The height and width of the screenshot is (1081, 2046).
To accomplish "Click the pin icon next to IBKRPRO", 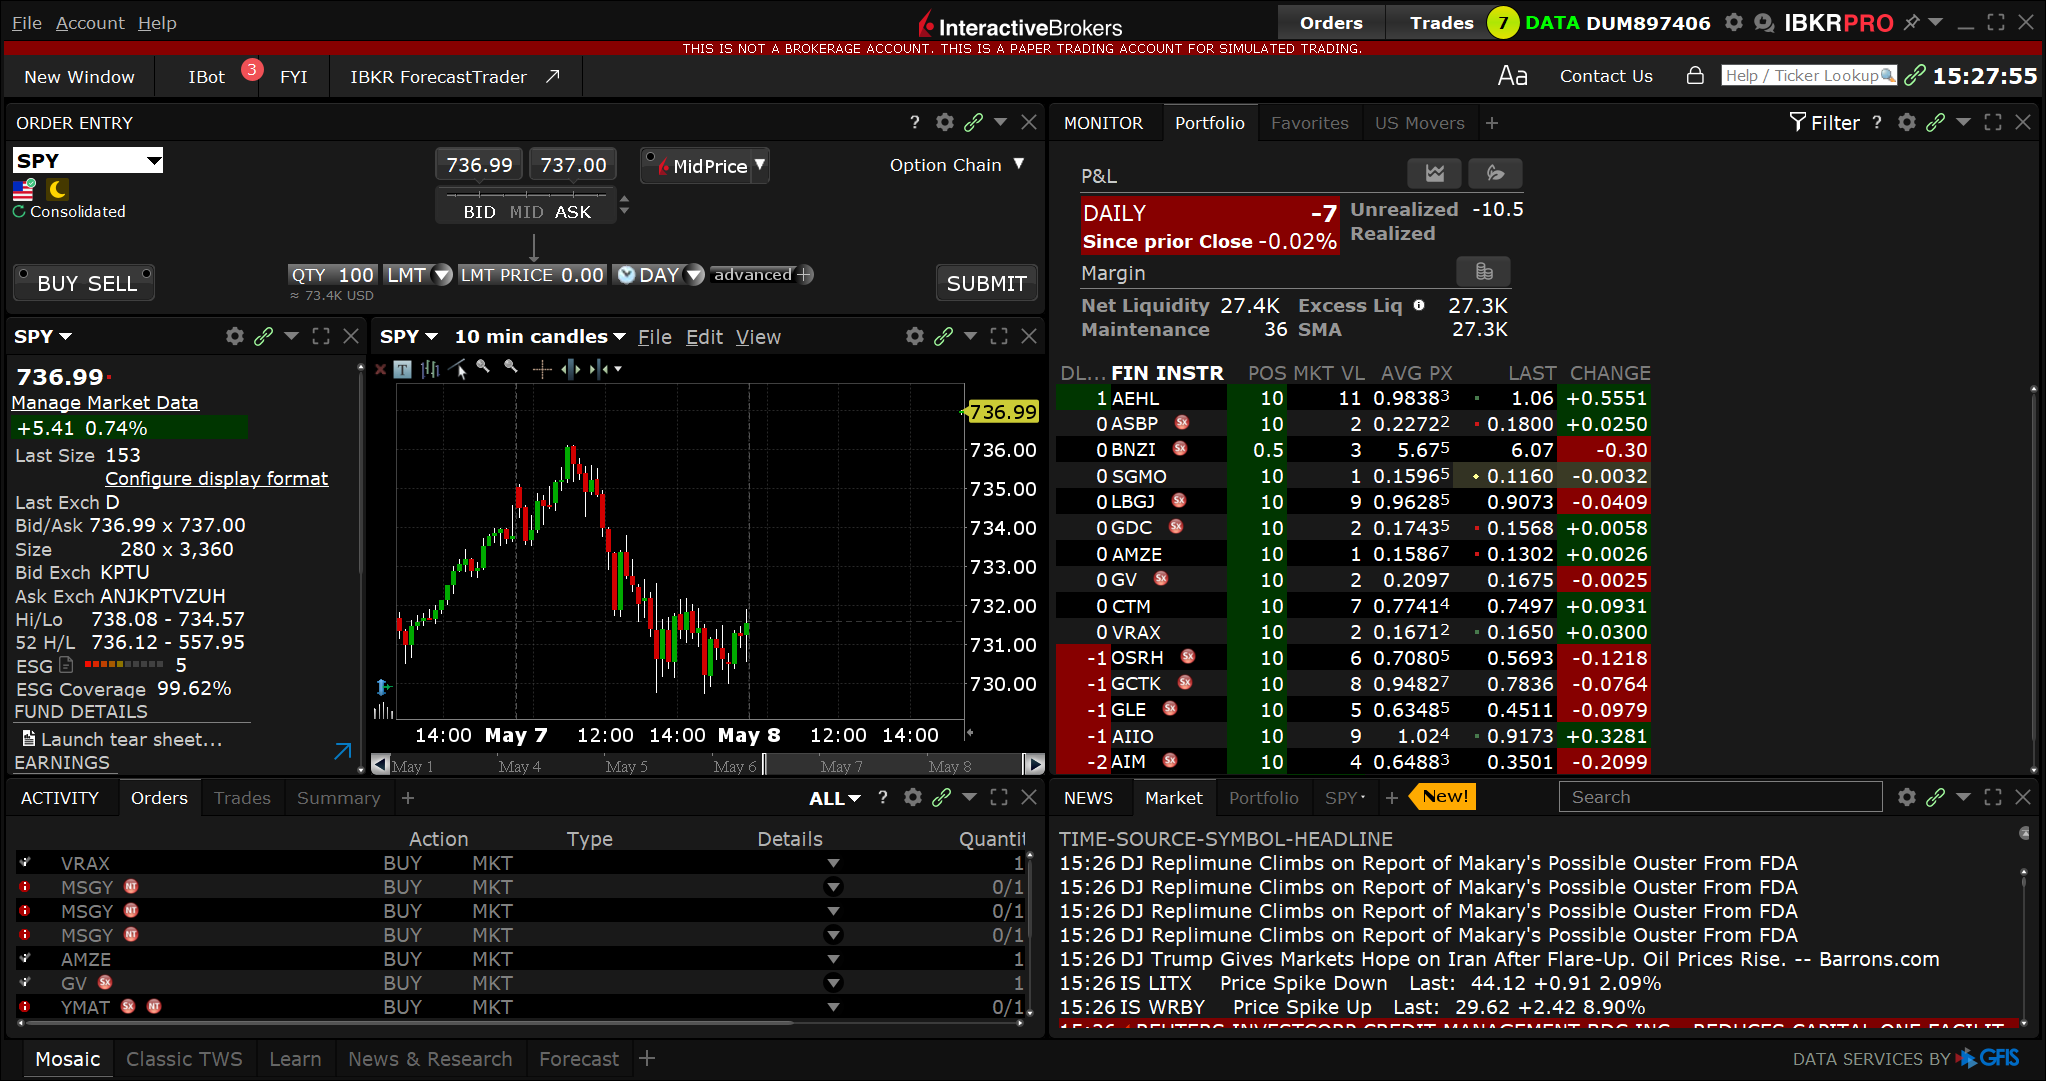I will tap(1911, 22).
